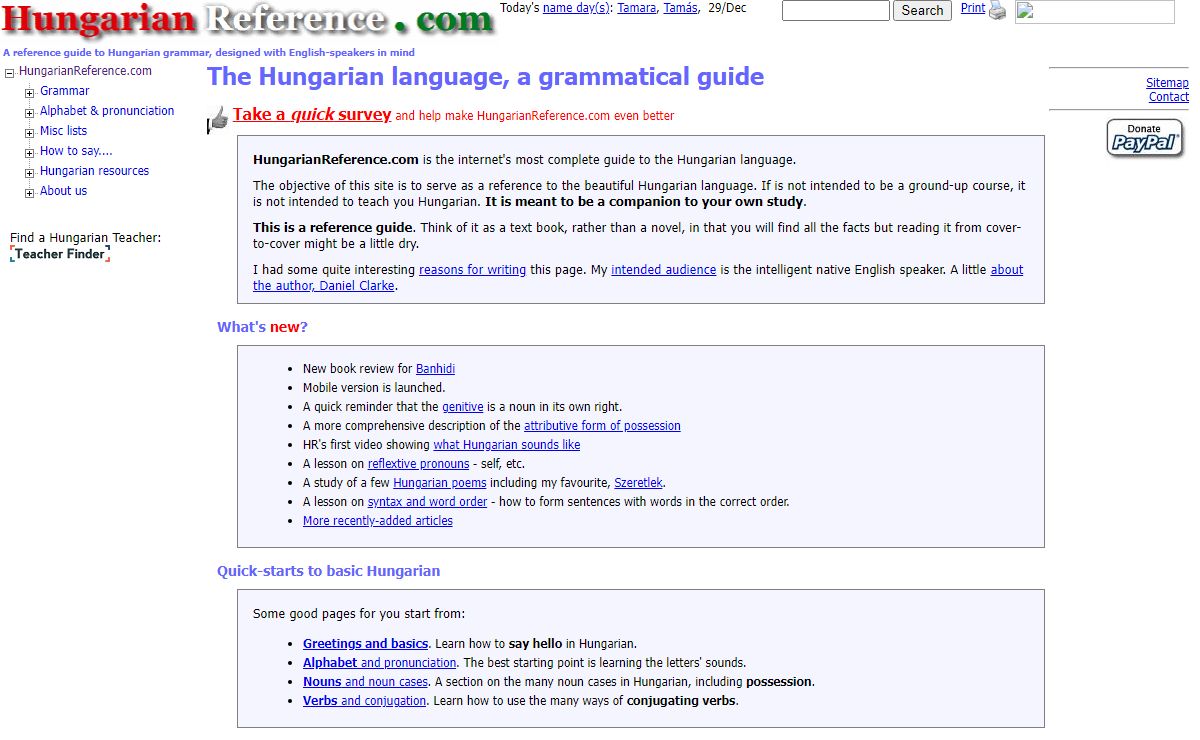Screen dimensions: 1200x740
Task: Open the Szeretlek link
Action: point(638,483)
